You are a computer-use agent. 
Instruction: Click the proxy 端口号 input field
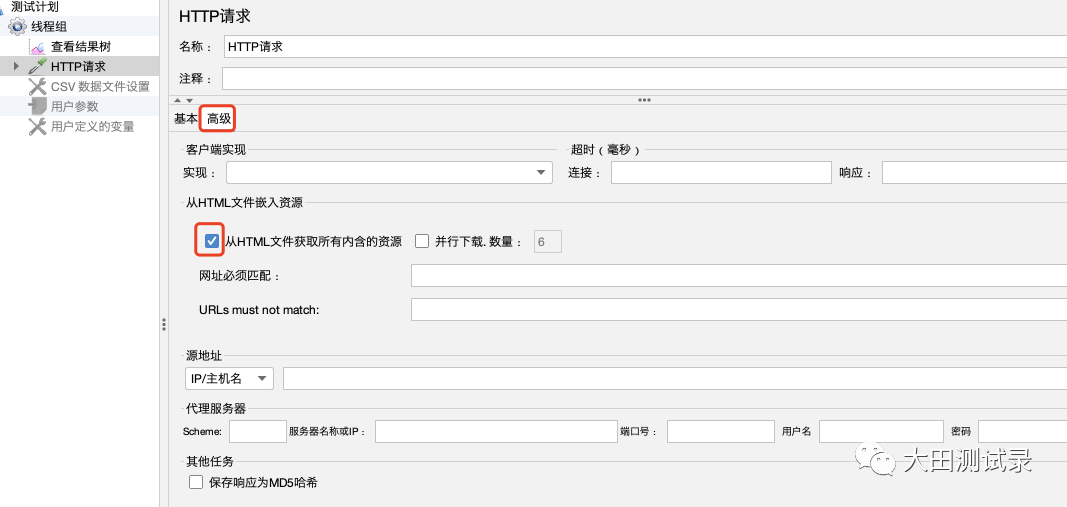(721, 431)
